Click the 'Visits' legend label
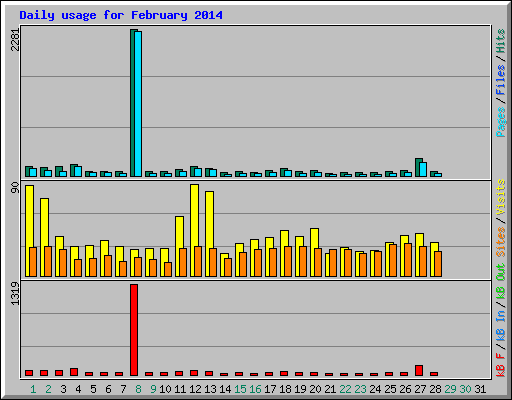Screen dimensions: 512x400 pos(501,198)
